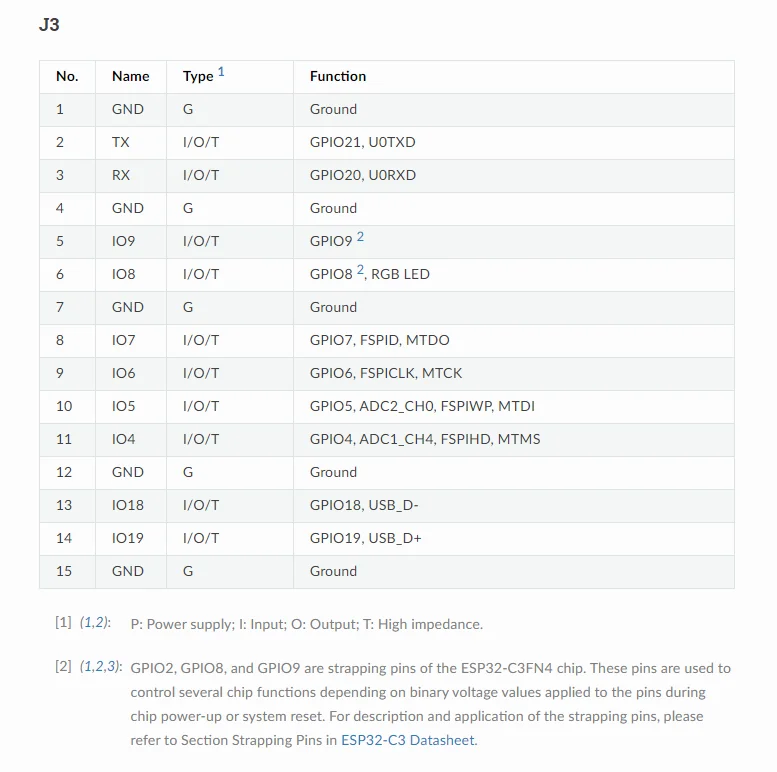This screenshot has height=772, width=777.
Task: Click footnote 2 superscript next to GPIO9
Action: click(x=360, y=237)
